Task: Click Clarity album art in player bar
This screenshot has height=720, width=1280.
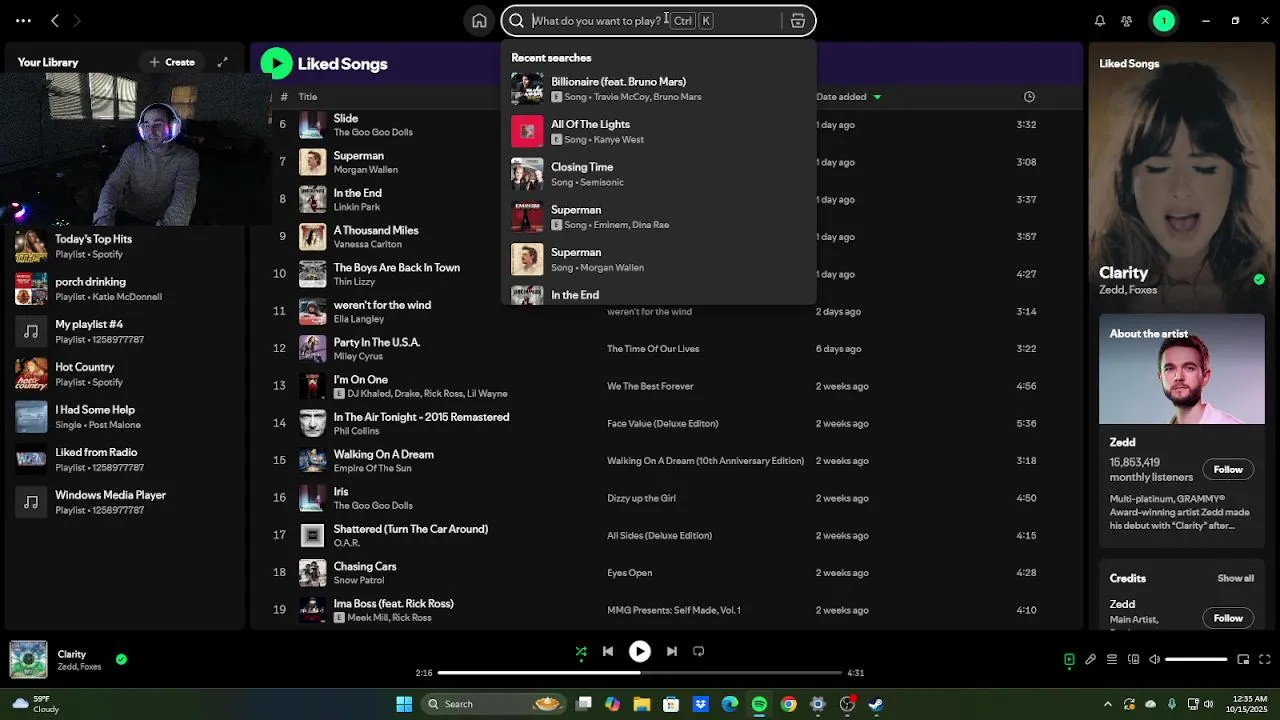Action: click(x=28, y=659)
